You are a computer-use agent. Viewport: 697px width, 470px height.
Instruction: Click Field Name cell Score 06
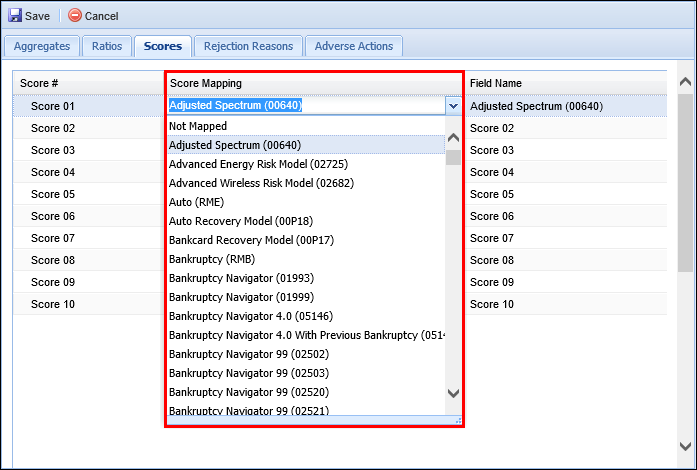pos(565,216)
